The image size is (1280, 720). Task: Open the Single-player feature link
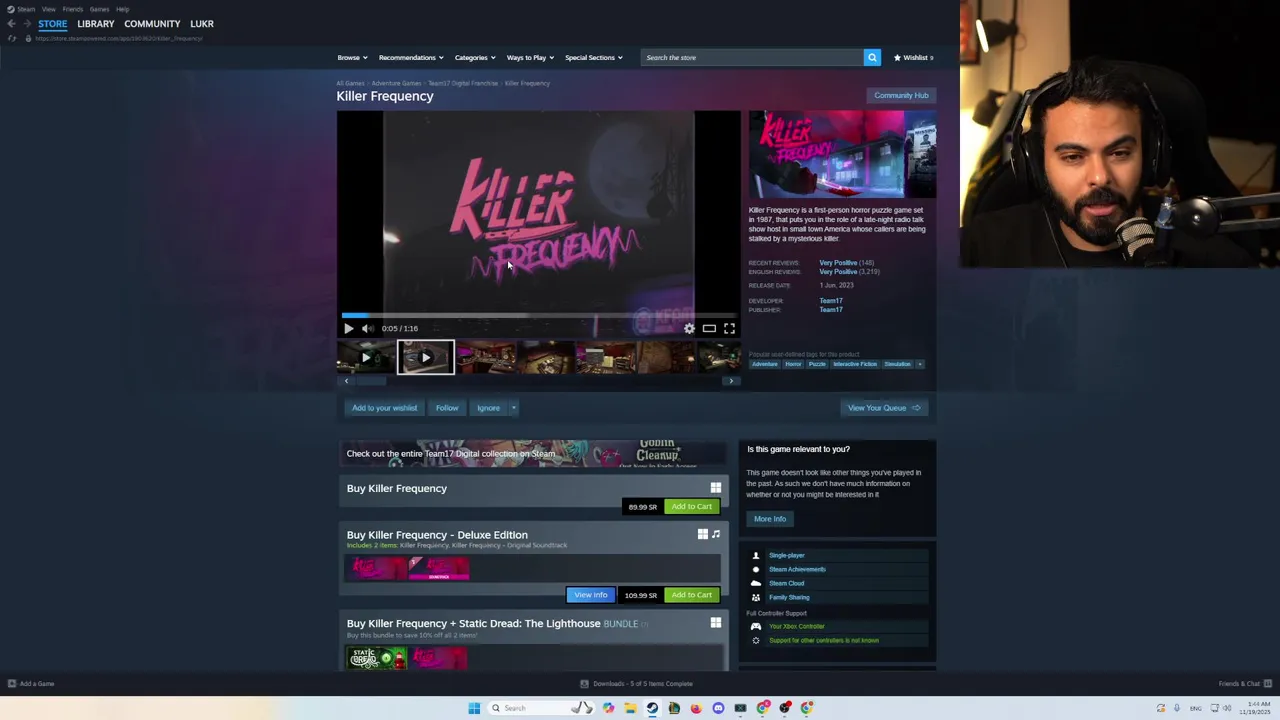[786, 555]
